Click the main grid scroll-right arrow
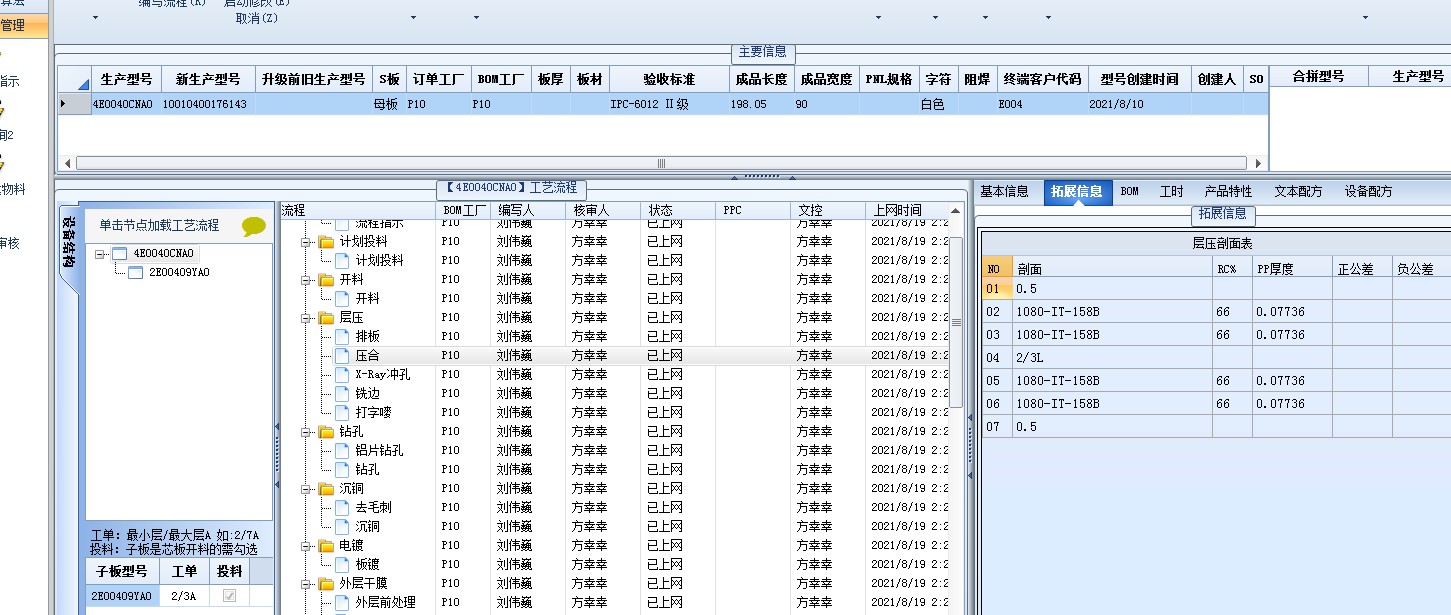 [x=1260, y=163]
